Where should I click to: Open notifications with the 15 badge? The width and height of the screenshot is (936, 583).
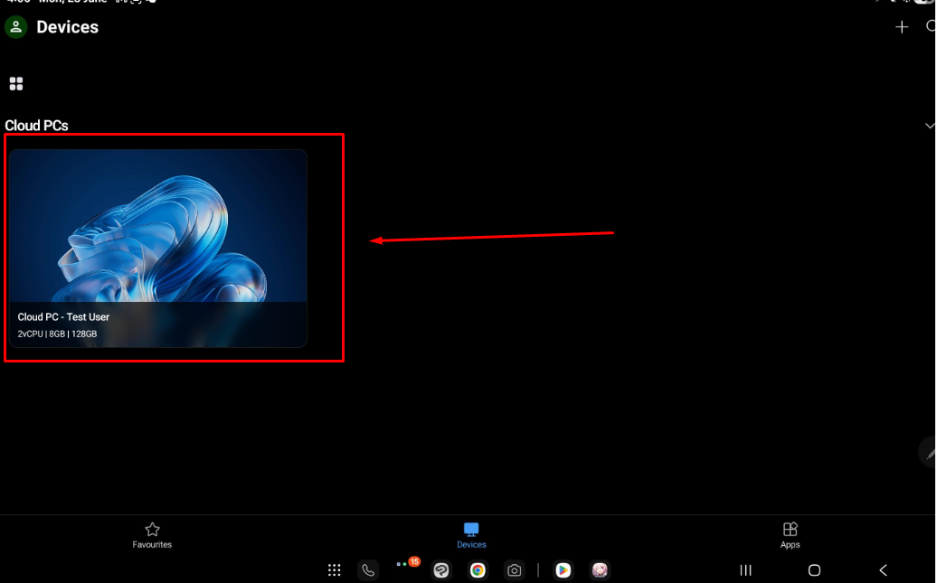click(408, 563)
